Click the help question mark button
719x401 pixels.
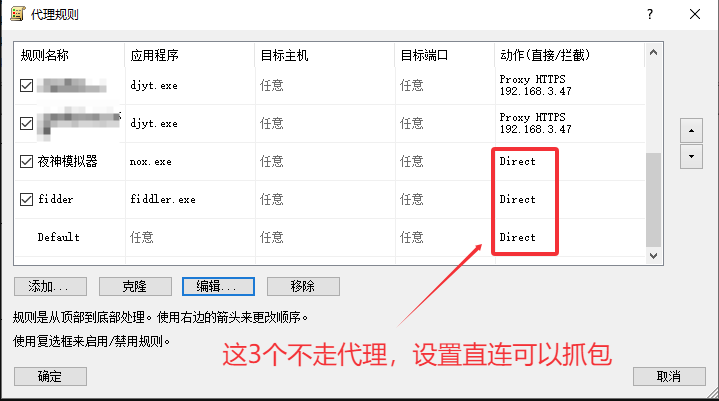pyautogui.click(x=650, y=14)
